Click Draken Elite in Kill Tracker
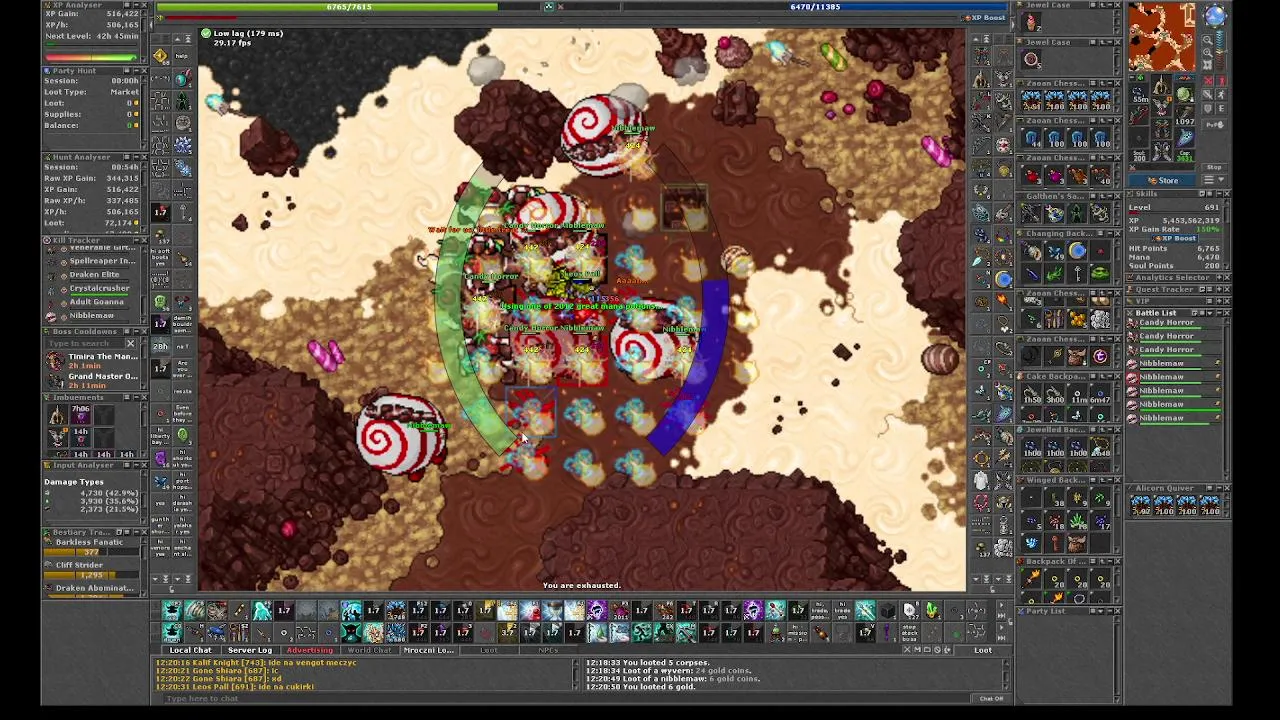Screen dimensions: 1280x720 (93, 275)
